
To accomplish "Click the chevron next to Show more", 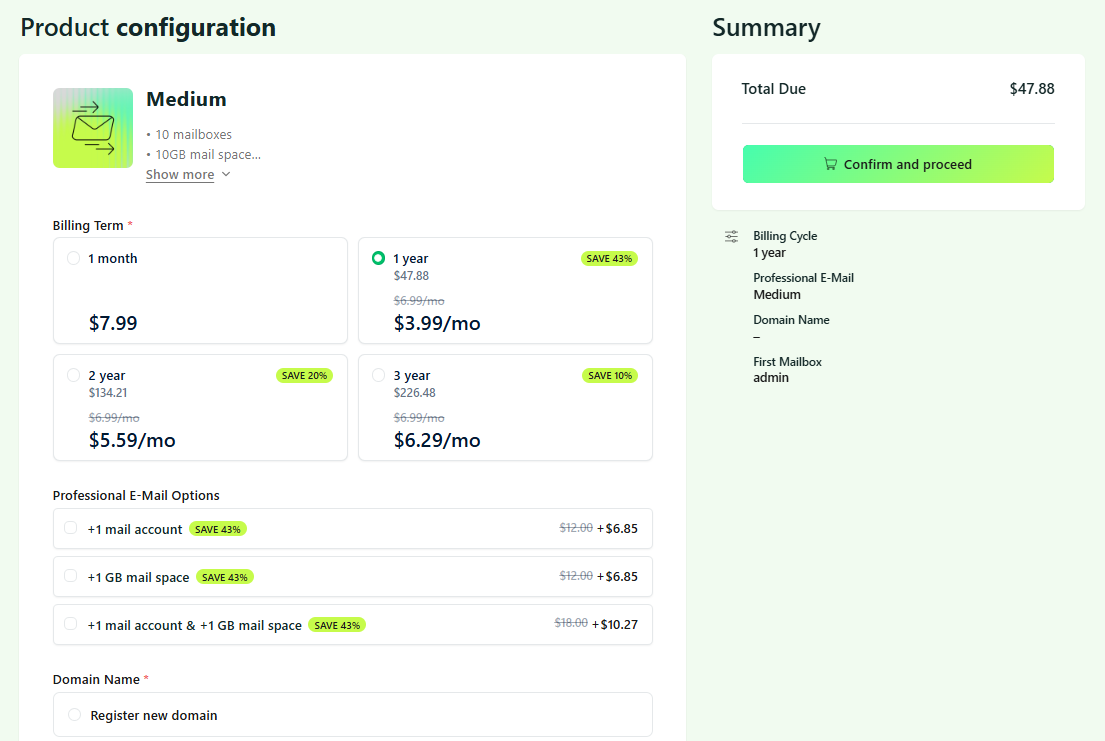I will click(226, 174).
